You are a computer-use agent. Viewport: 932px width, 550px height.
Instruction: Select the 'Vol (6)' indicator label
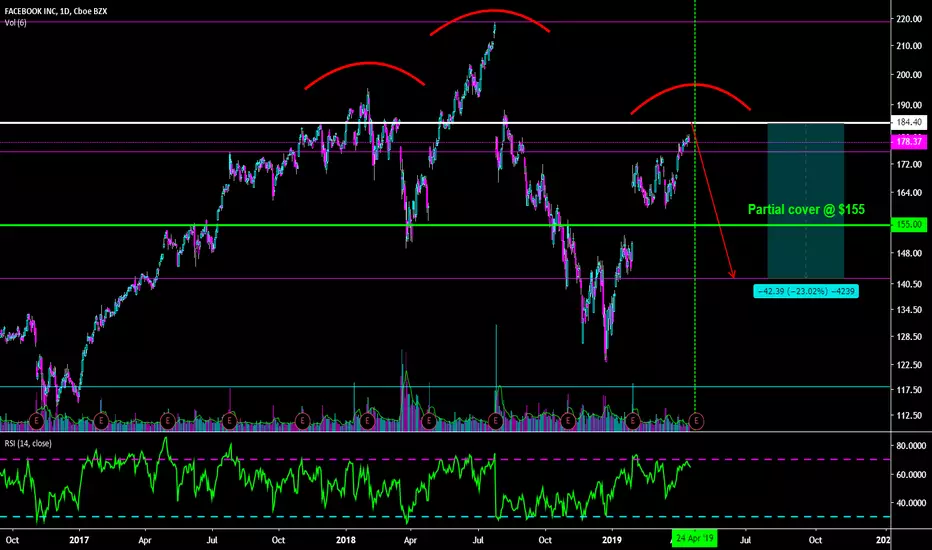point(15,23)
